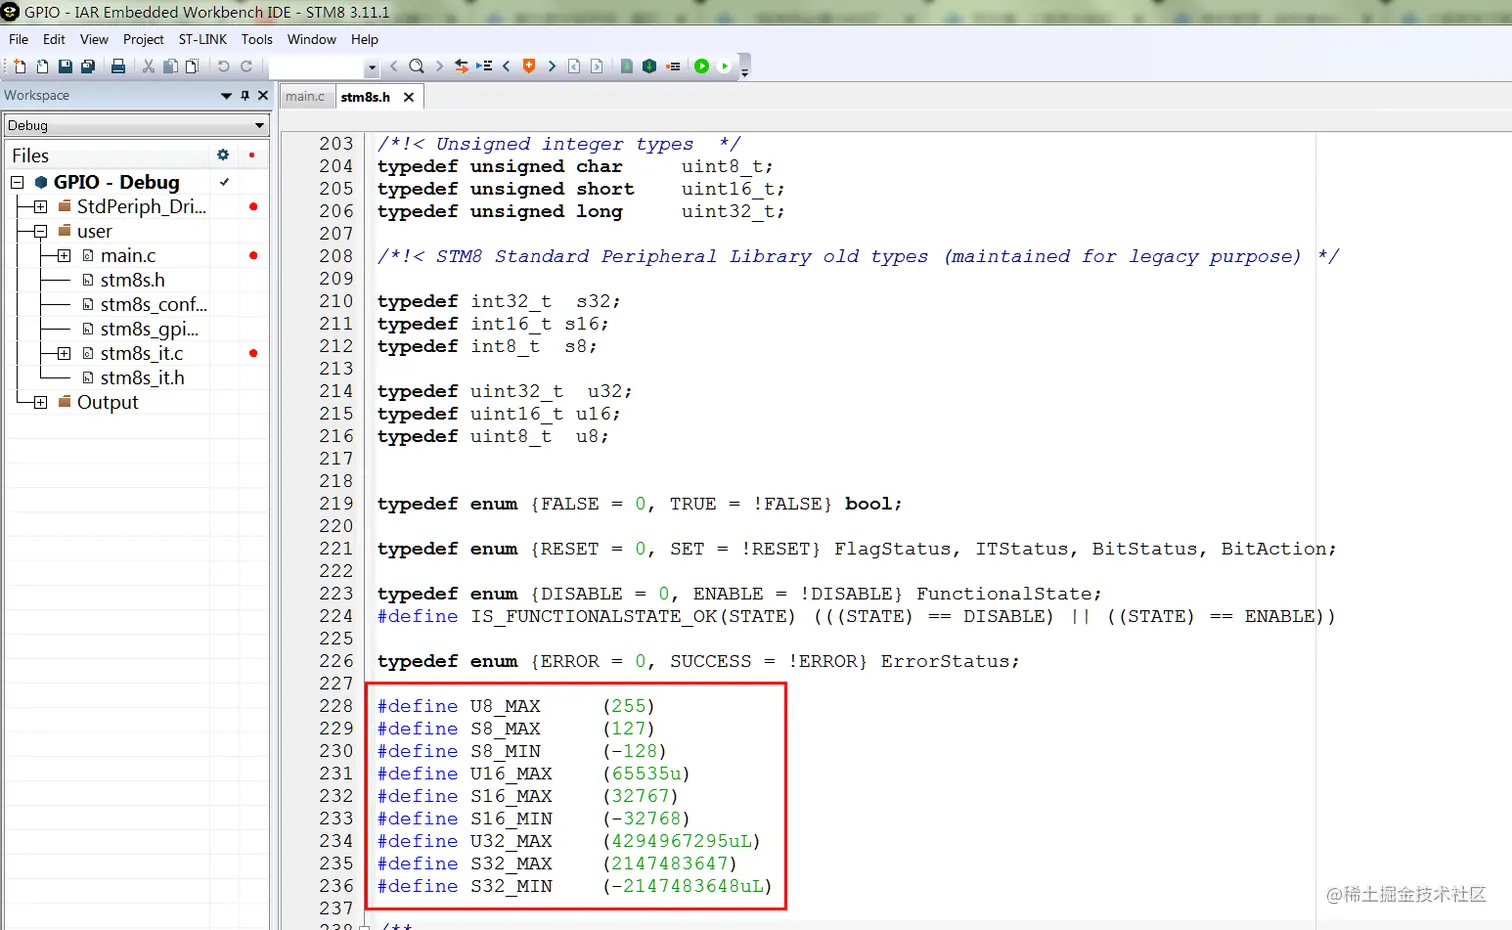Click the large green Download and Debug button

coord(702,66)
